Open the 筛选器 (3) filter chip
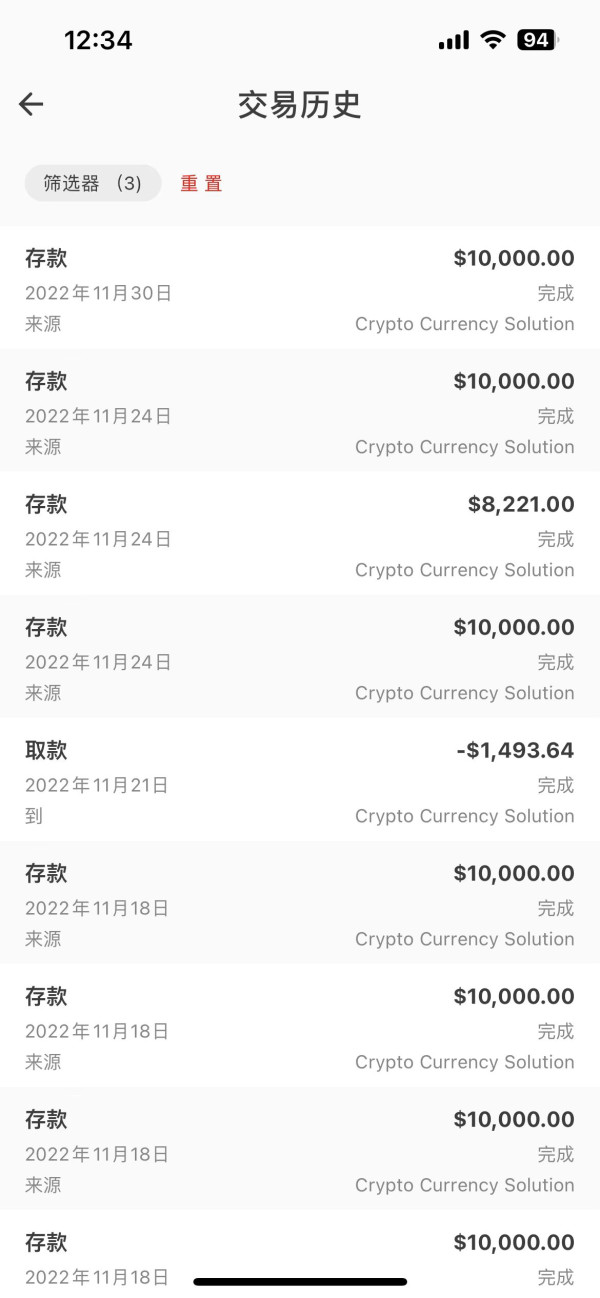Screen dimensions: 600x1298 [92, 183]
